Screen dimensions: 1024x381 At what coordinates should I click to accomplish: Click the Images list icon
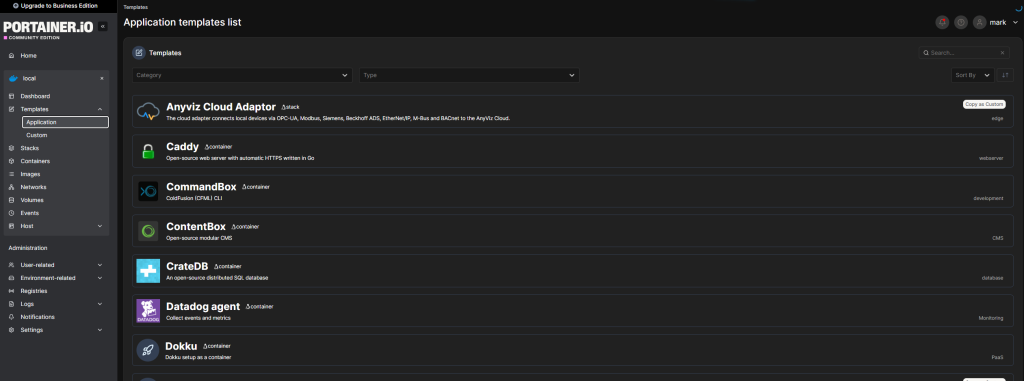[11, 174]
